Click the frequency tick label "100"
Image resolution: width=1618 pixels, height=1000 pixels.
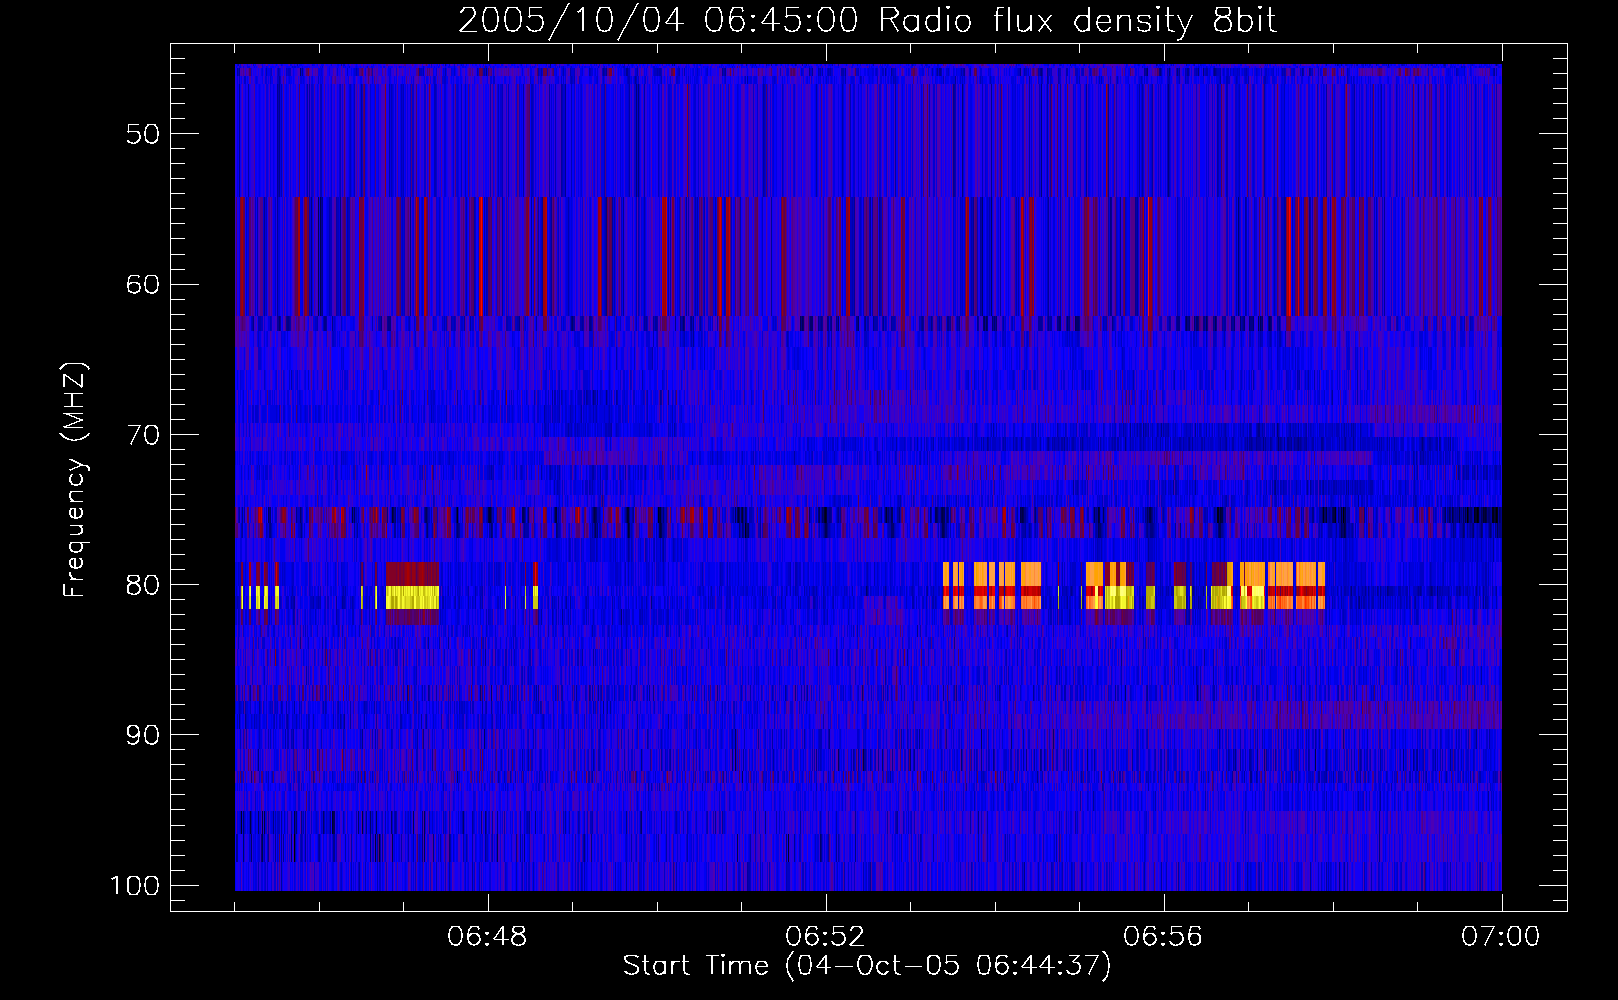coord(135,886)
